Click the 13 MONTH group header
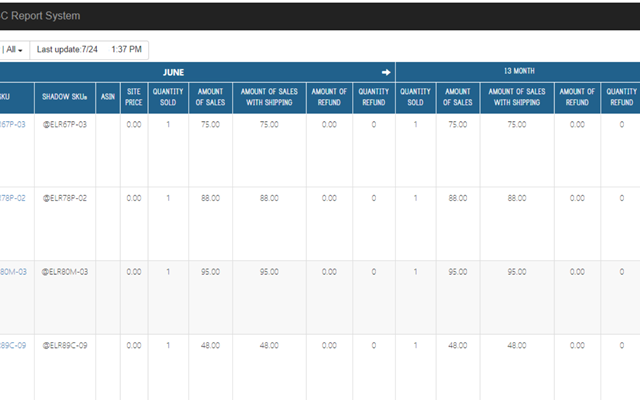Viewport: 640px width, 400px height. pyautogui.click(x=519, y=71)
